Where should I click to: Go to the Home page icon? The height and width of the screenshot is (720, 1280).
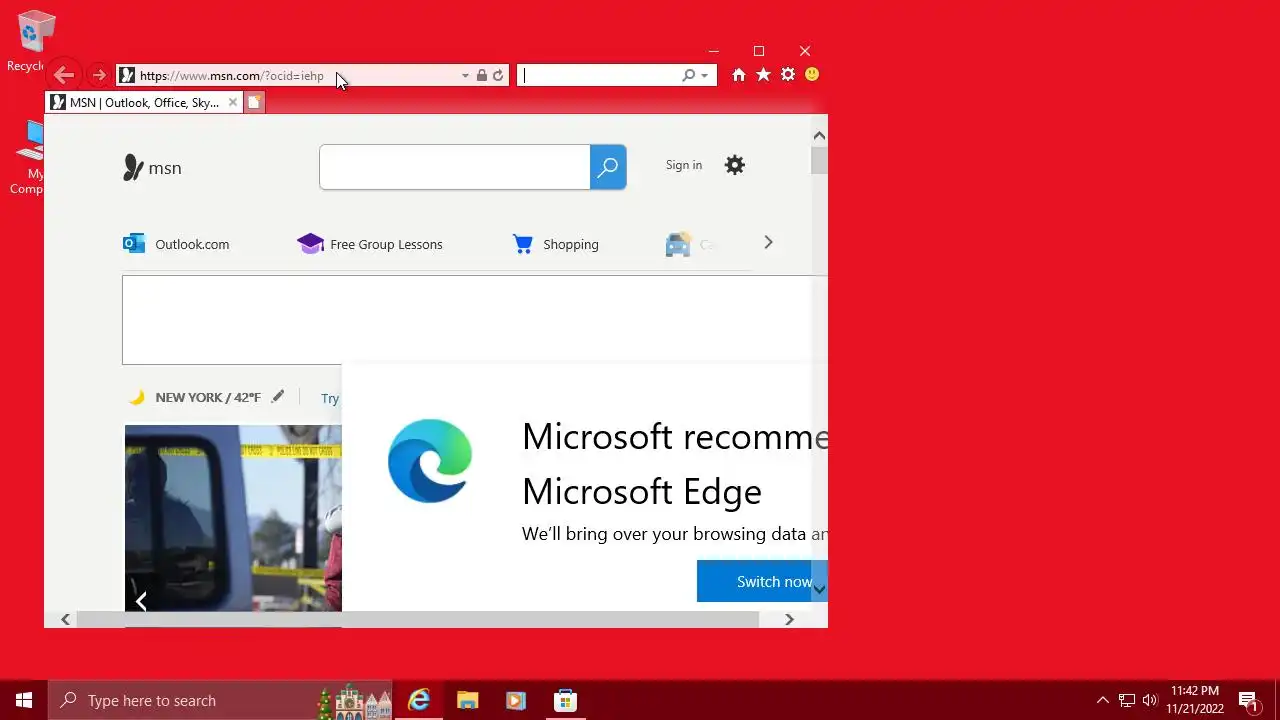pos(739,75)
